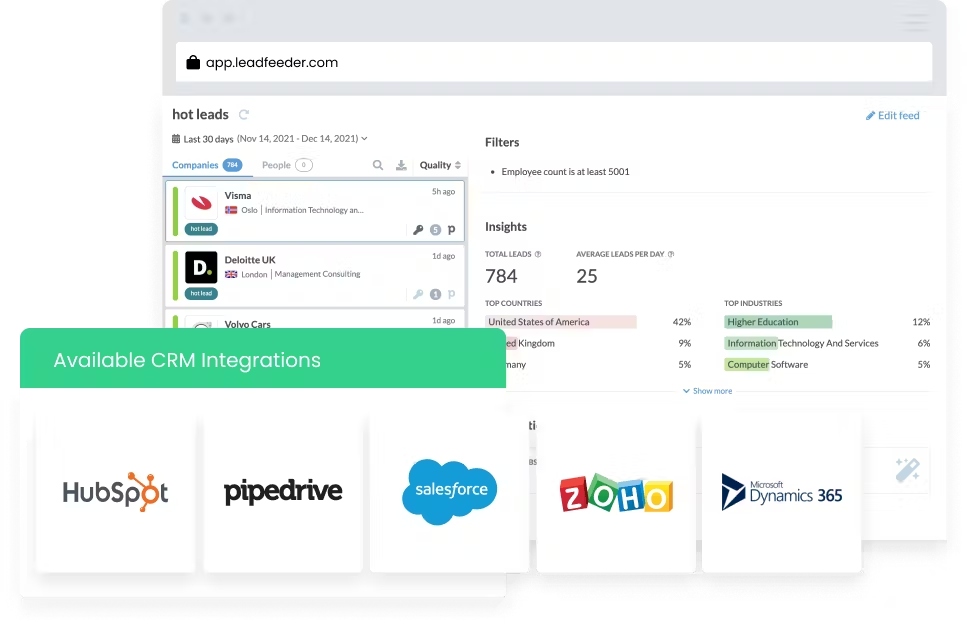
Task: Click the Edit feed link
Action: click(x=892, y=115)
